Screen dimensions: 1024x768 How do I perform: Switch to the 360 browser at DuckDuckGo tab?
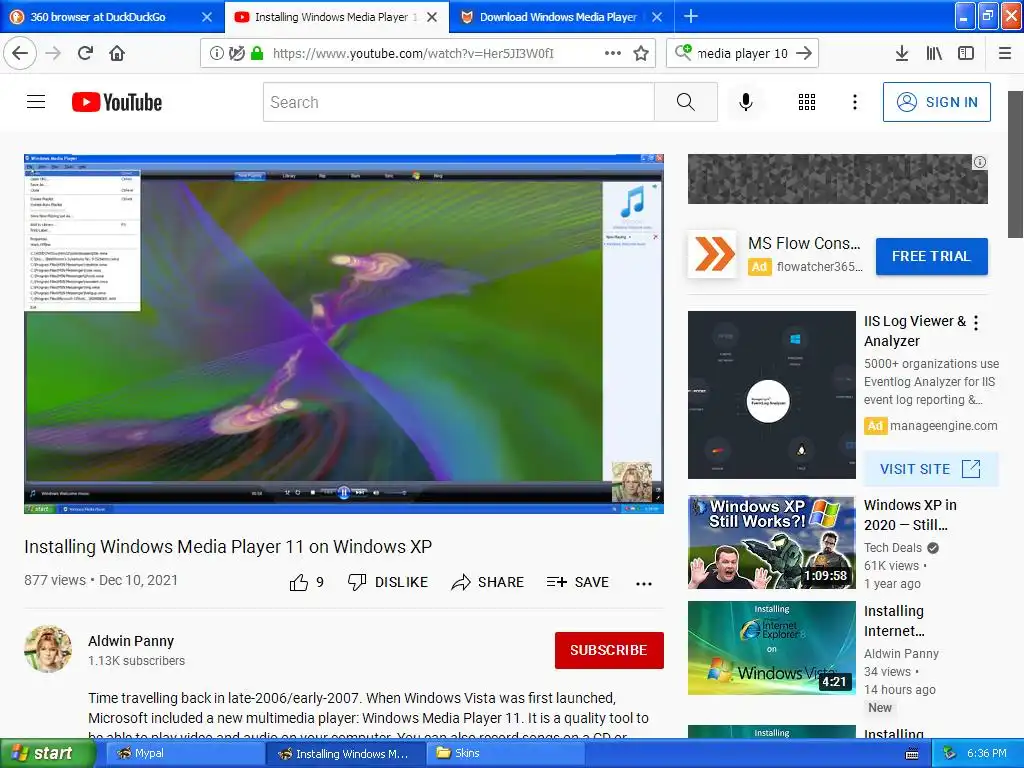click(98, 17)
